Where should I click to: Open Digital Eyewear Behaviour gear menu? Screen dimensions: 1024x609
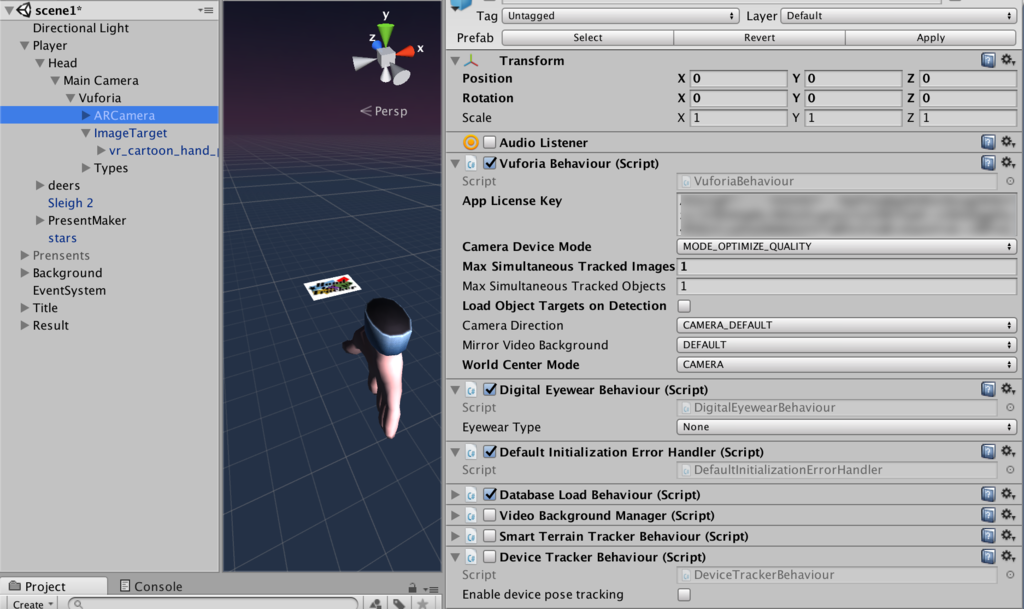point(1008,389)
